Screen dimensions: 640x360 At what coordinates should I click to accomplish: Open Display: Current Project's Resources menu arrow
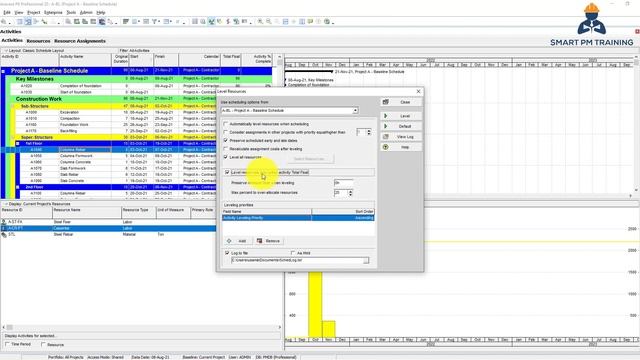click(6, 204)
